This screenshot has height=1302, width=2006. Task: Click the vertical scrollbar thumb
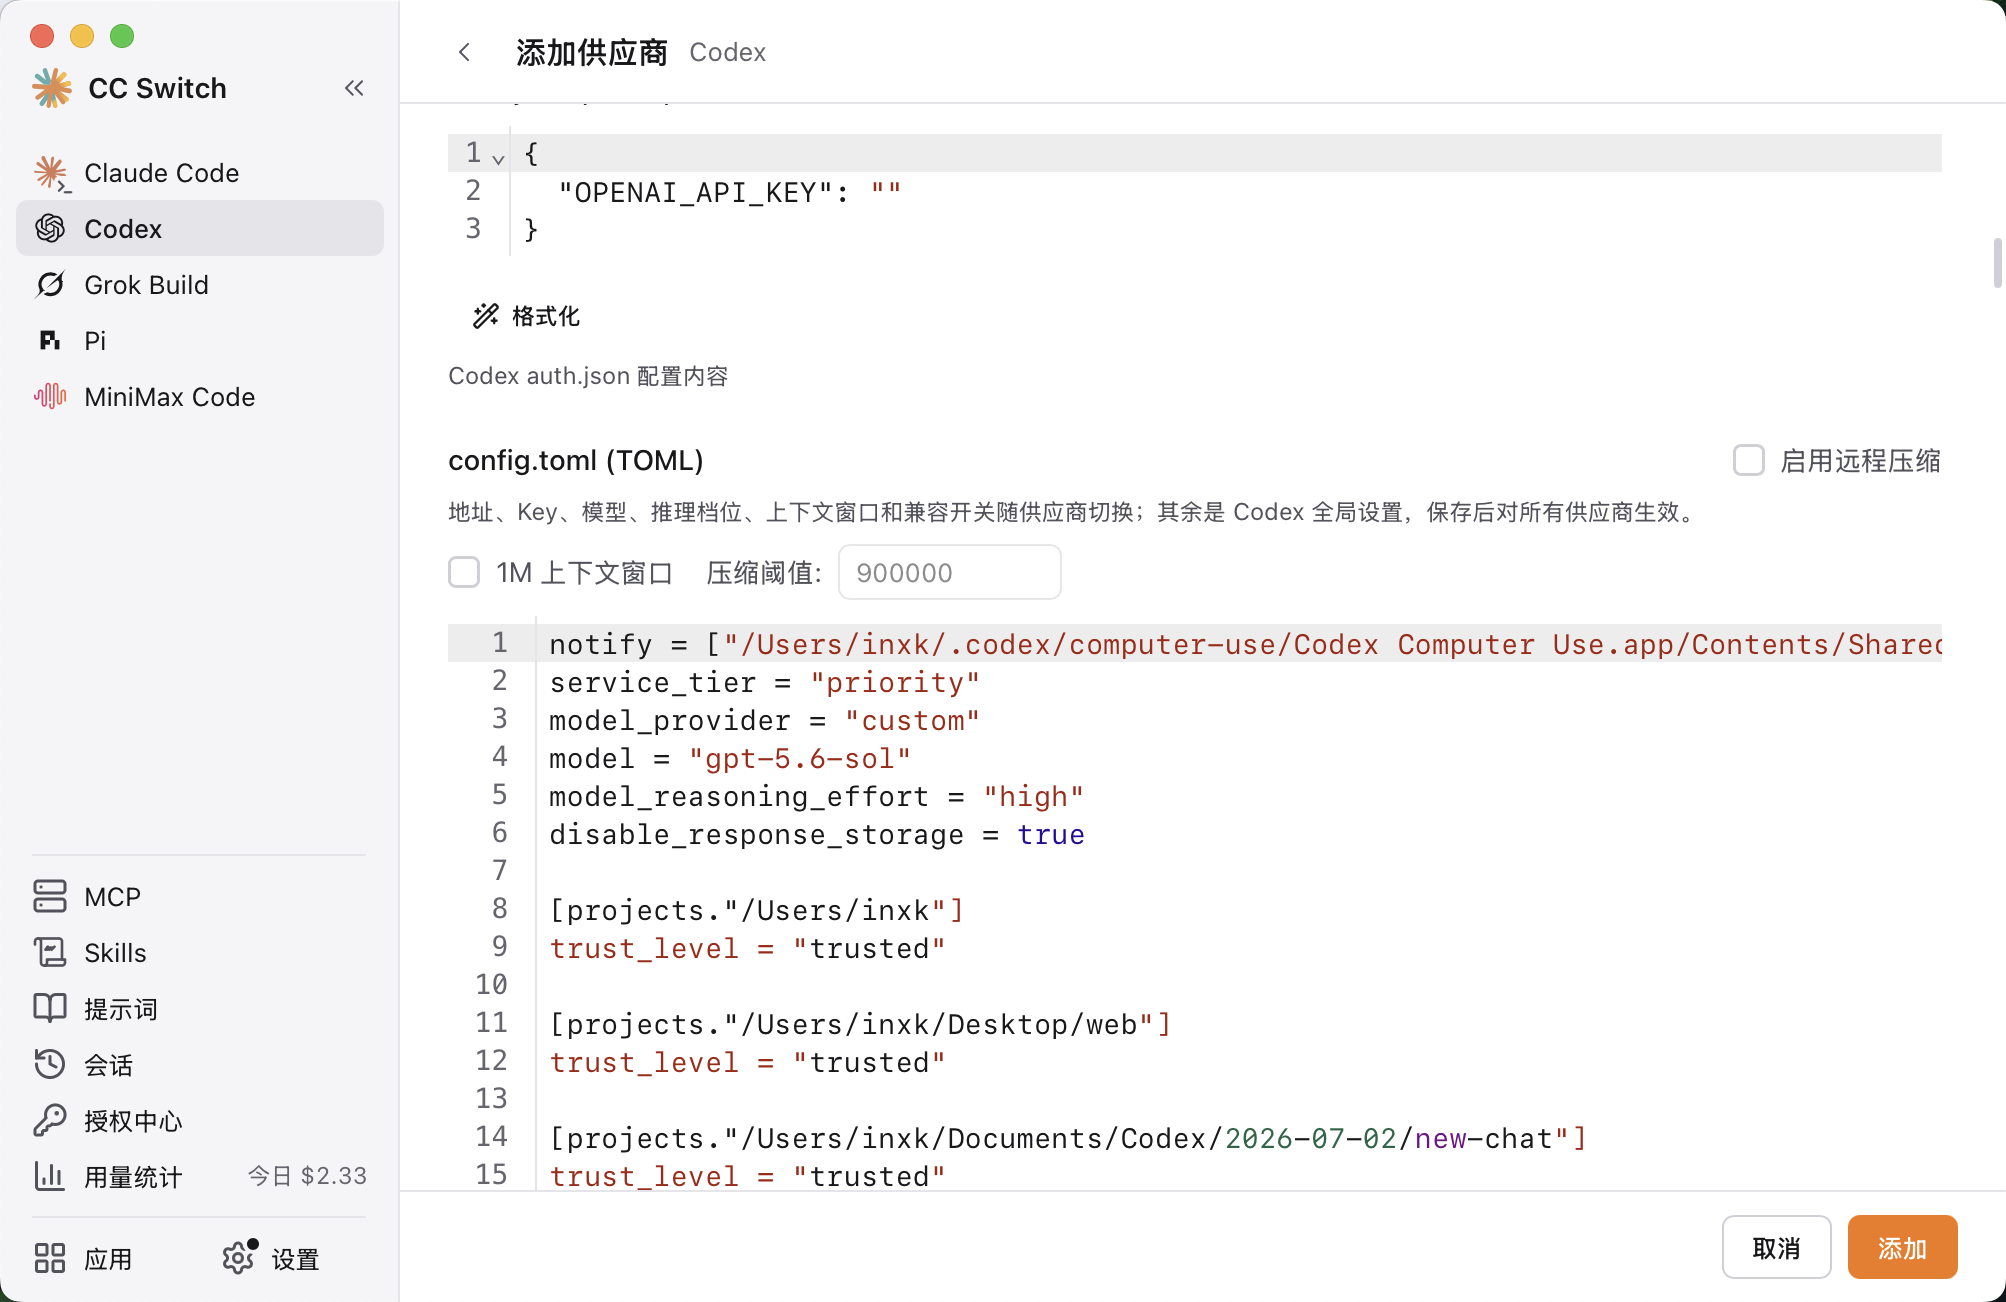[1997, 263]
